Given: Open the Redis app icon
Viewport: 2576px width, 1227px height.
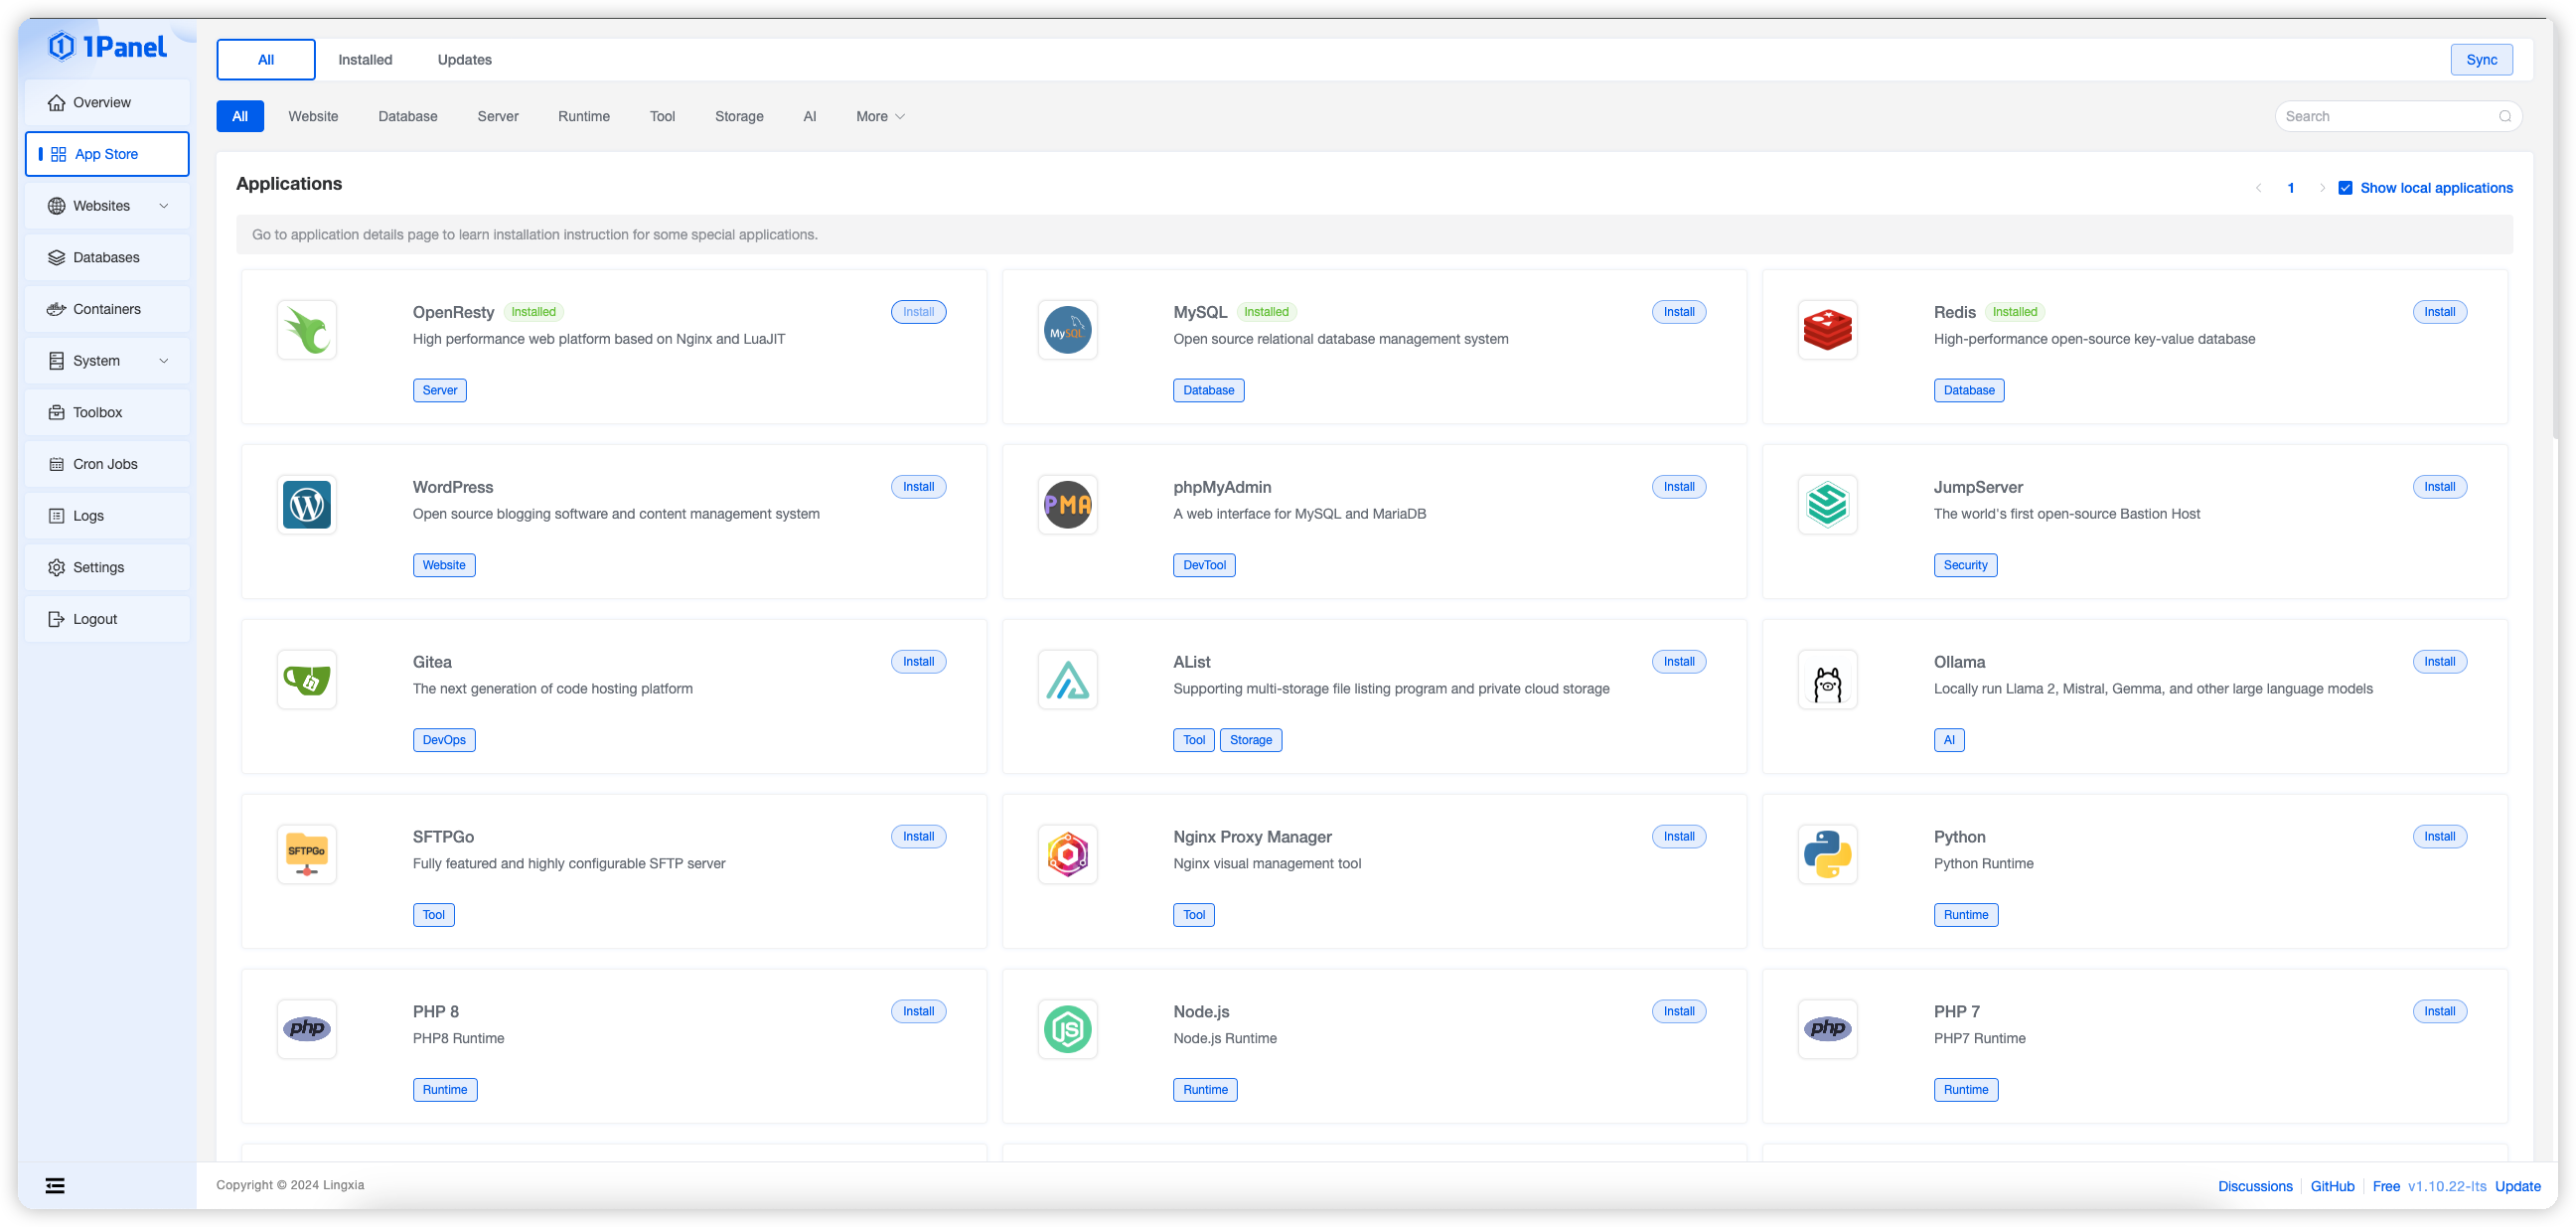Looking at the screenshot, I should point(1827,330).
